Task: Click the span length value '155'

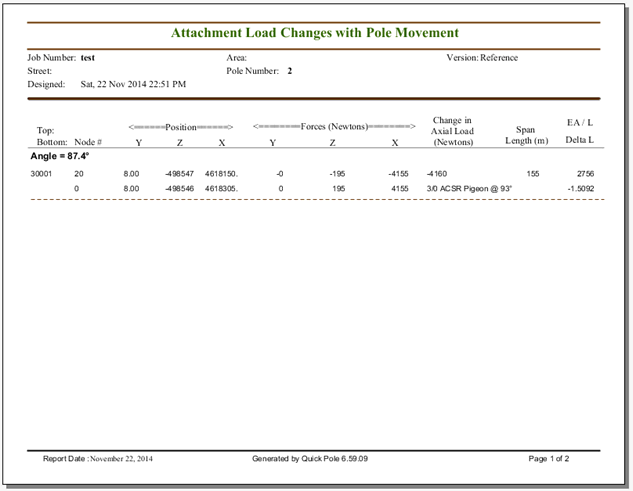Action: click(x=533, y=174)
